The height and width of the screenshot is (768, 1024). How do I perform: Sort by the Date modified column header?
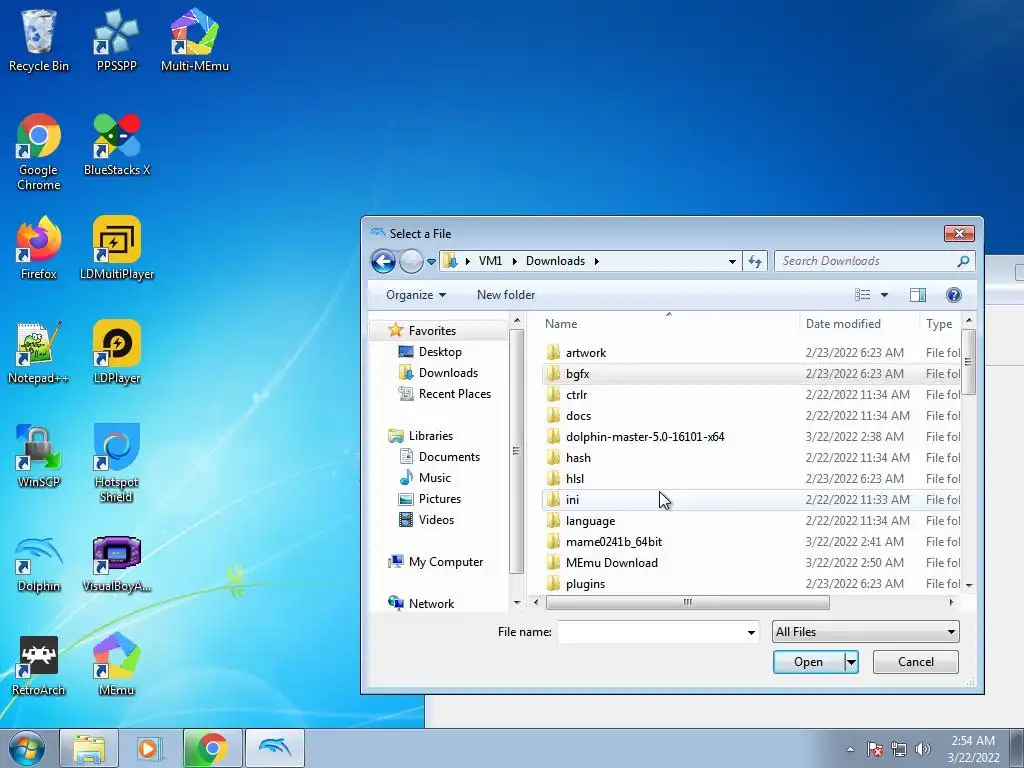(858, 324)
